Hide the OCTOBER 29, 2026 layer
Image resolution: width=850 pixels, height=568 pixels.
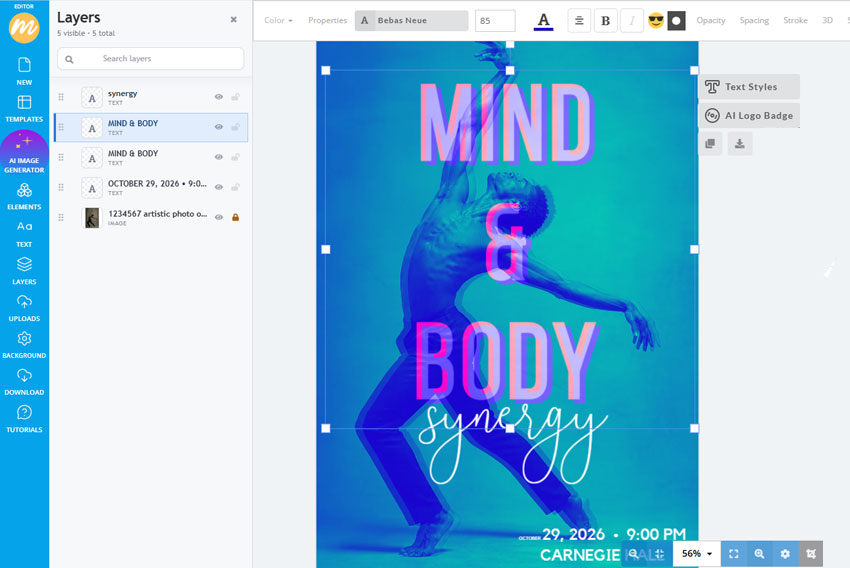coord(218,187)
